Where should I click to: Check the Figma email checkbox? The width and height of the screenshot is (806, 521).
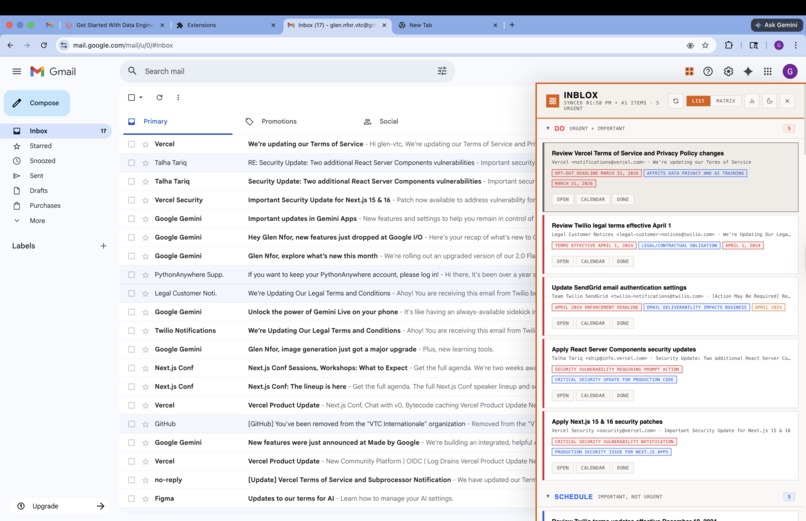tap(131, 498)
